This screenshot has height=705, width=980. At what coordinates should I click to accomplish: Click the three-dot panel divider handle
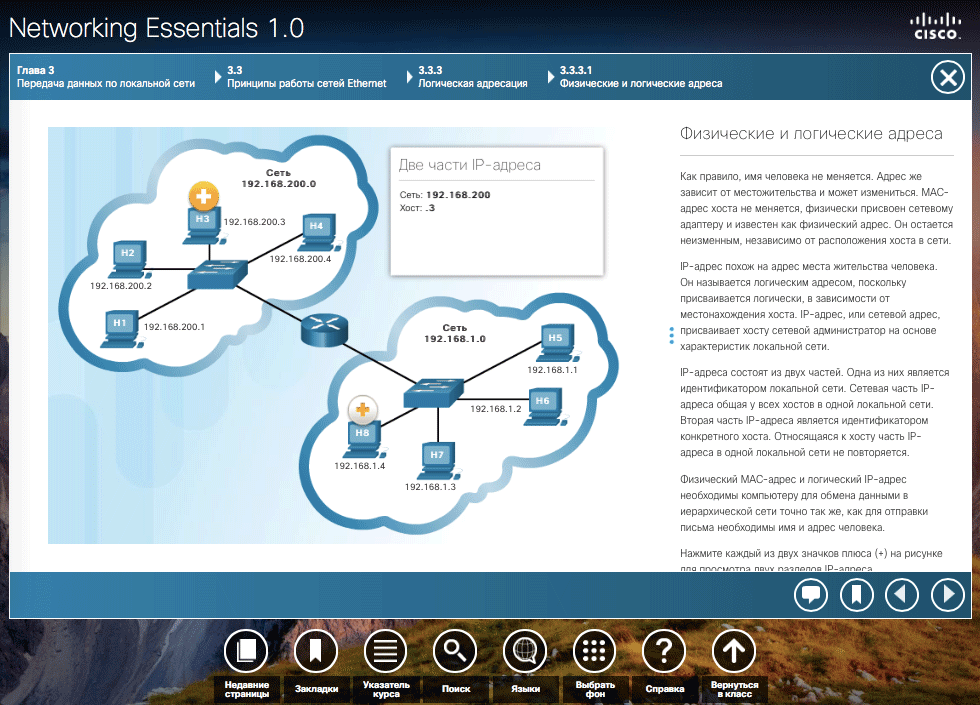(x=671, y=336)
